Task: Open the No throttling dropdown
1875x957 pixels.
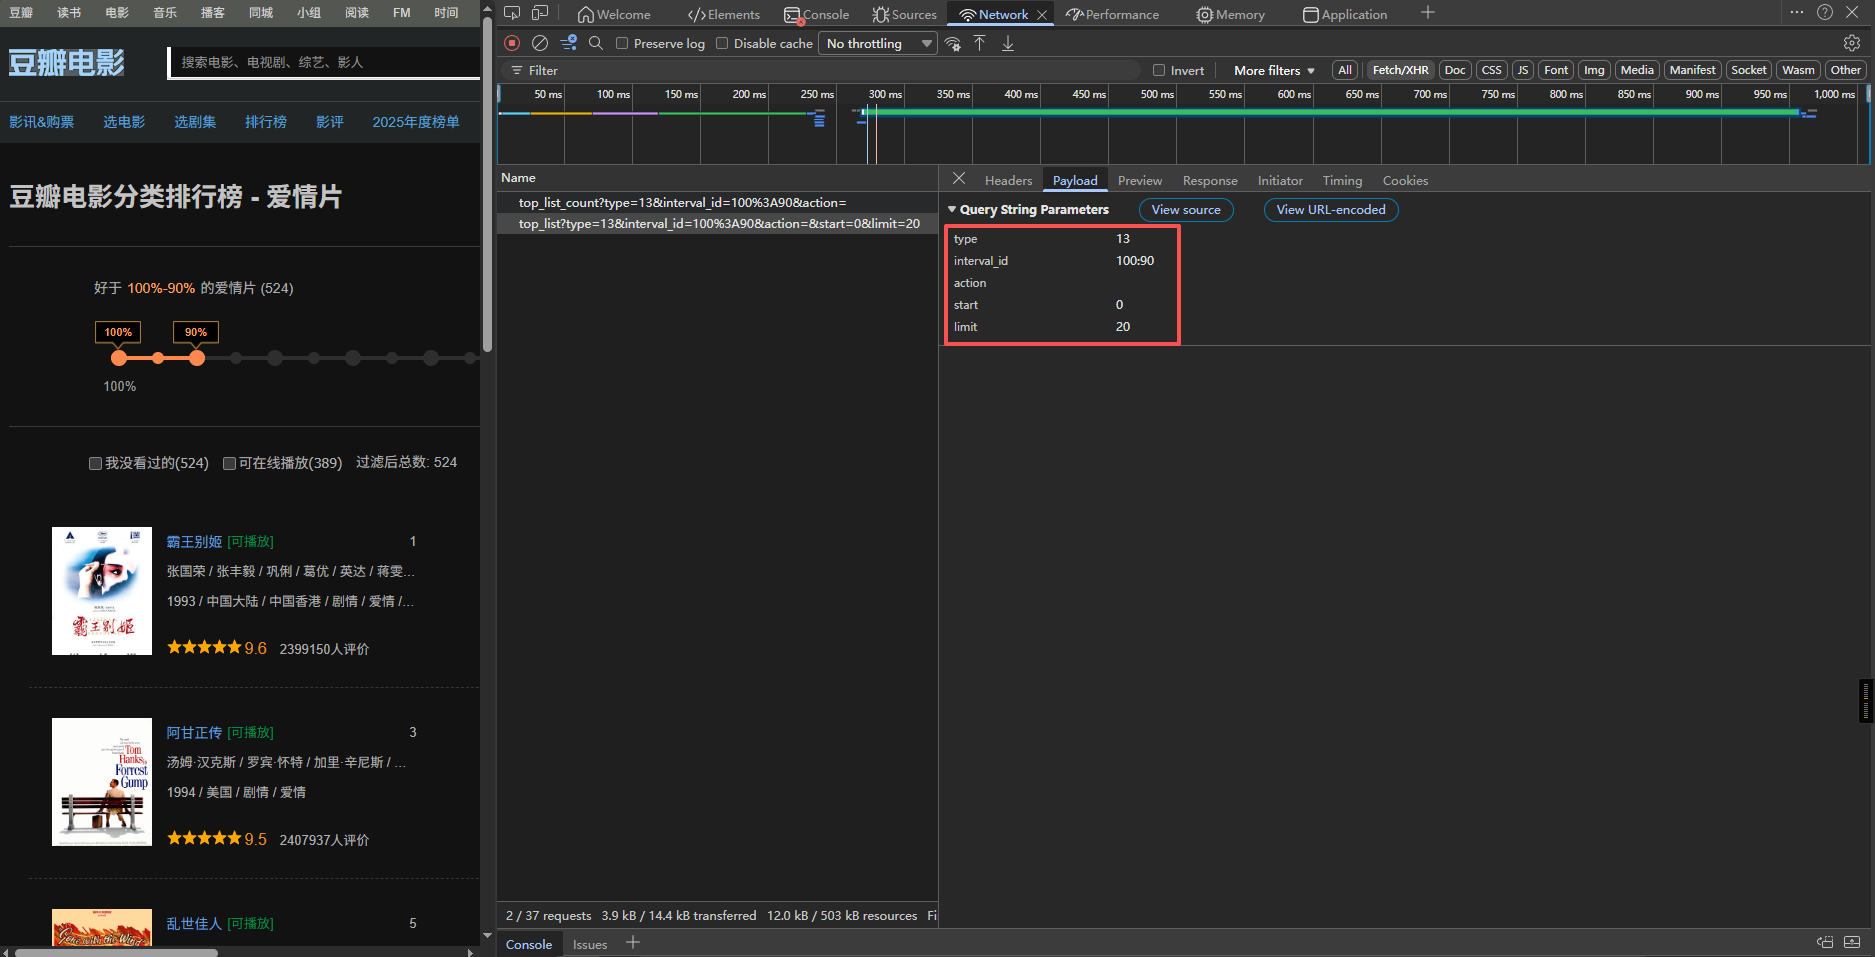Action: pos(879,43)
